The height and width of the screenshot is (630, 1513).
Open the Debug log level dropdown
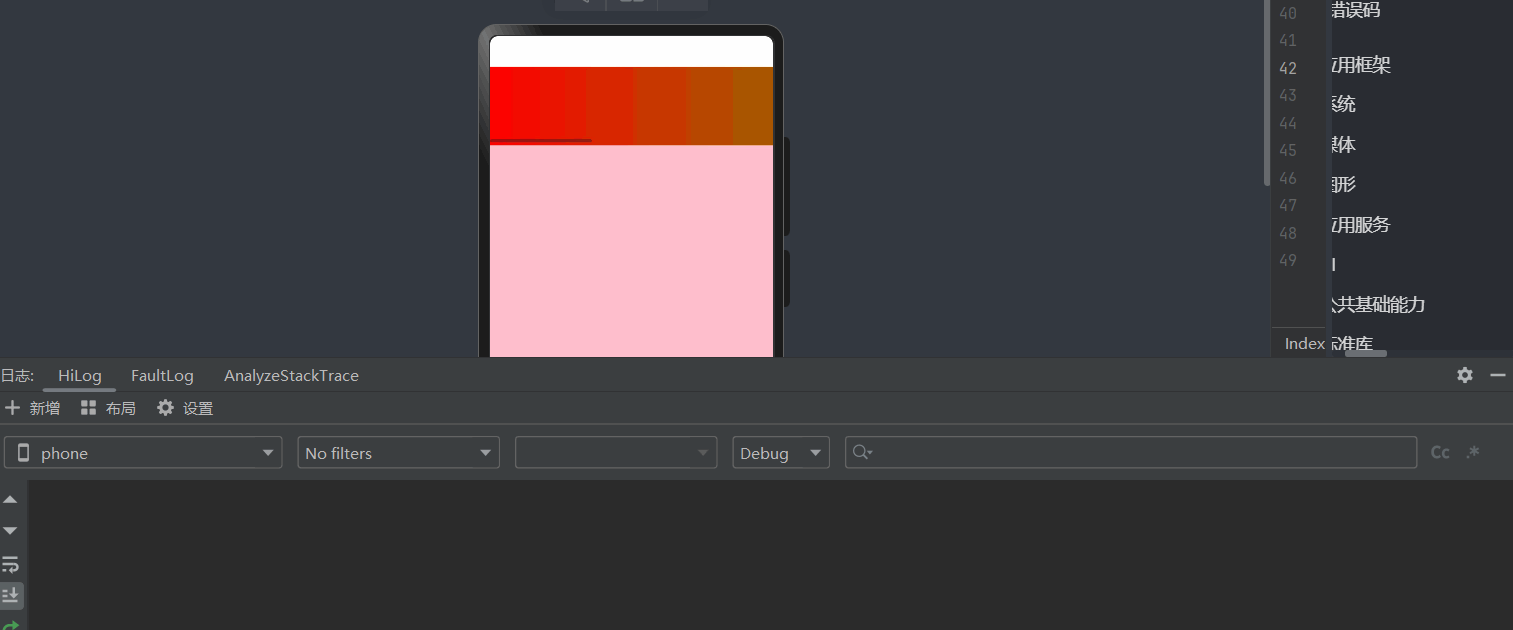[780, 452]
